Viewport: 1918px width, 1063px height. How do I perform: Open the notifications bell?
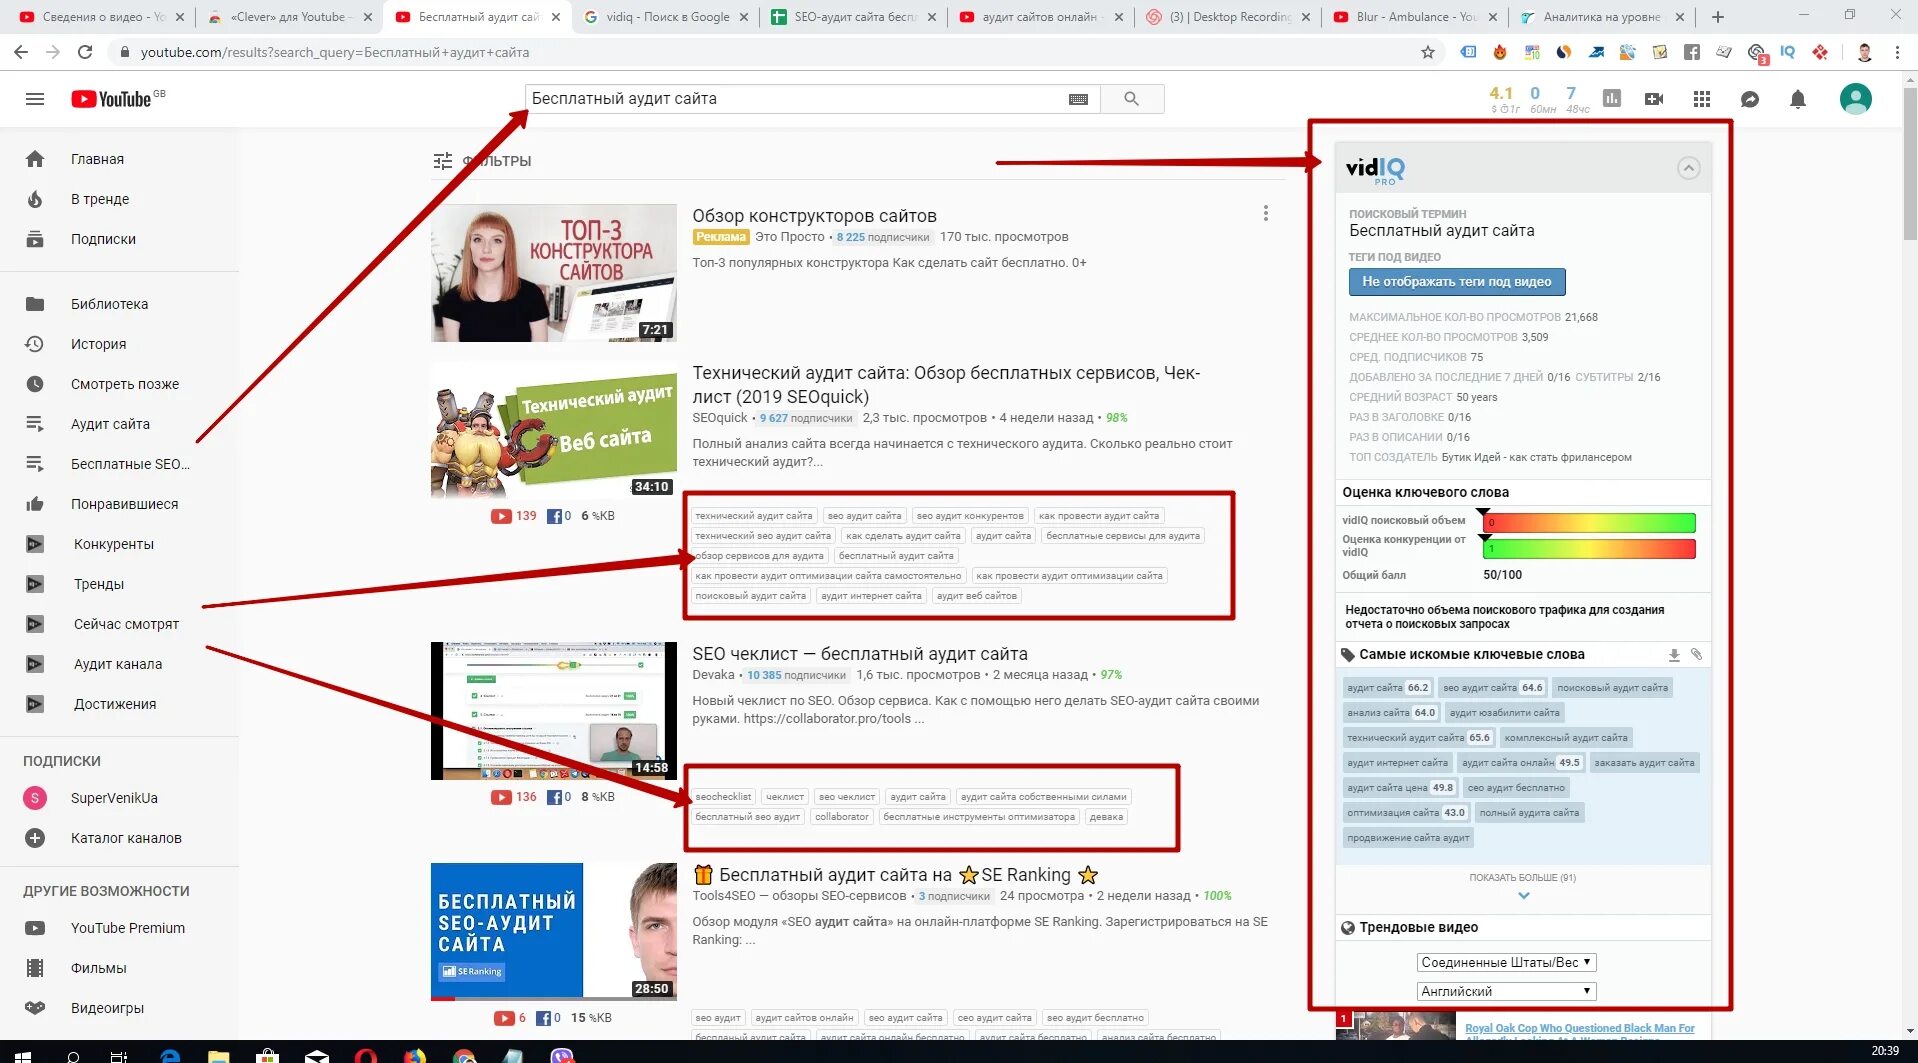tap(1798, 99)
